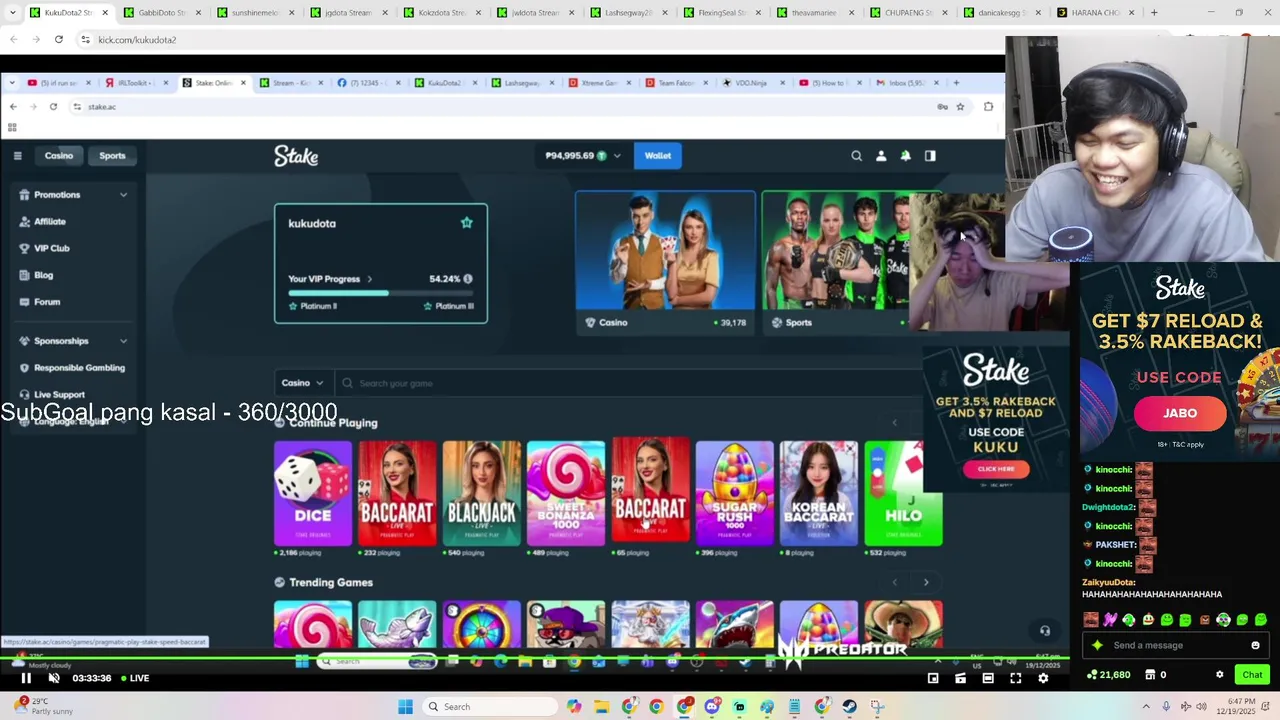
Task: Jump to LIVE indicator
Action: (x=135, y=678)
